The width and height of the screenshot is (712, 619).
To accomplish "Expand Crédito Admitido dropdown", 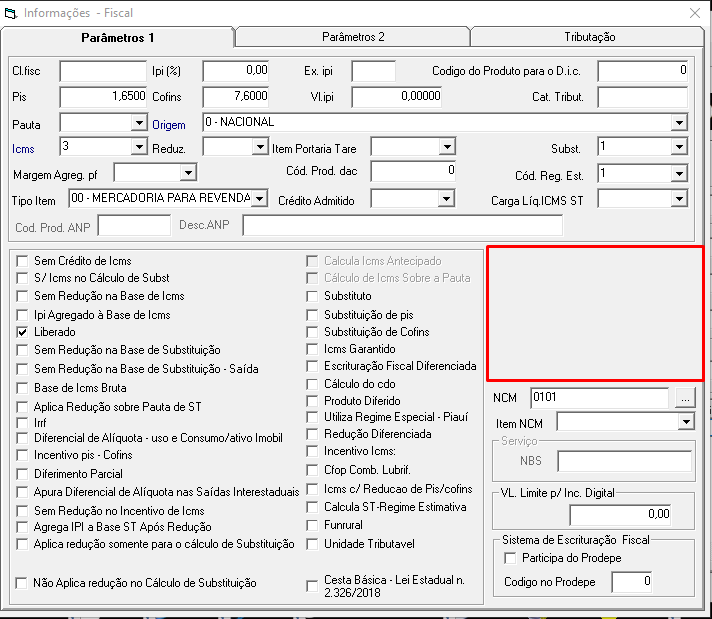I will click(x=446, y=198).
